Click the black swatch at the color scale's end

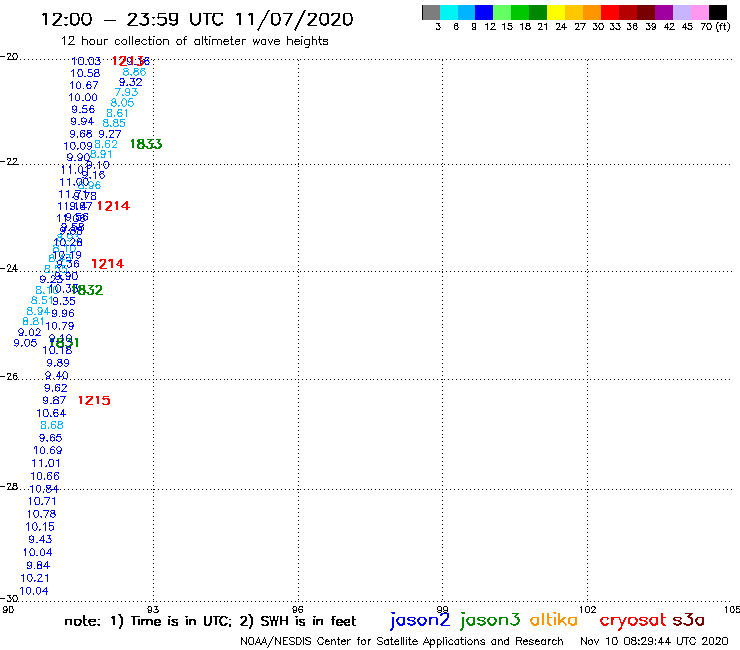718,12
